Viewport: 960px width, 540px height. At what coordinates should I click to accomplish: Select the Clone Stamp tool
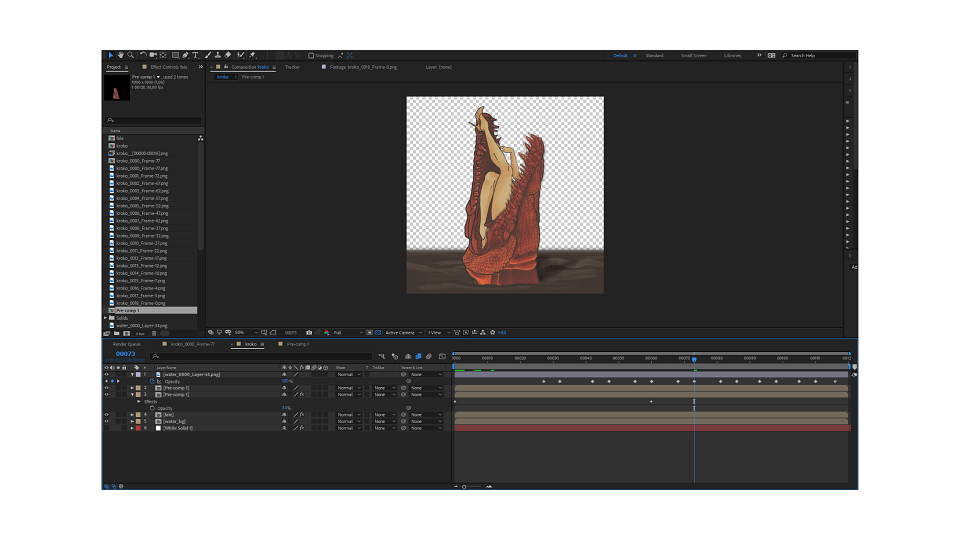coord(217,55)
